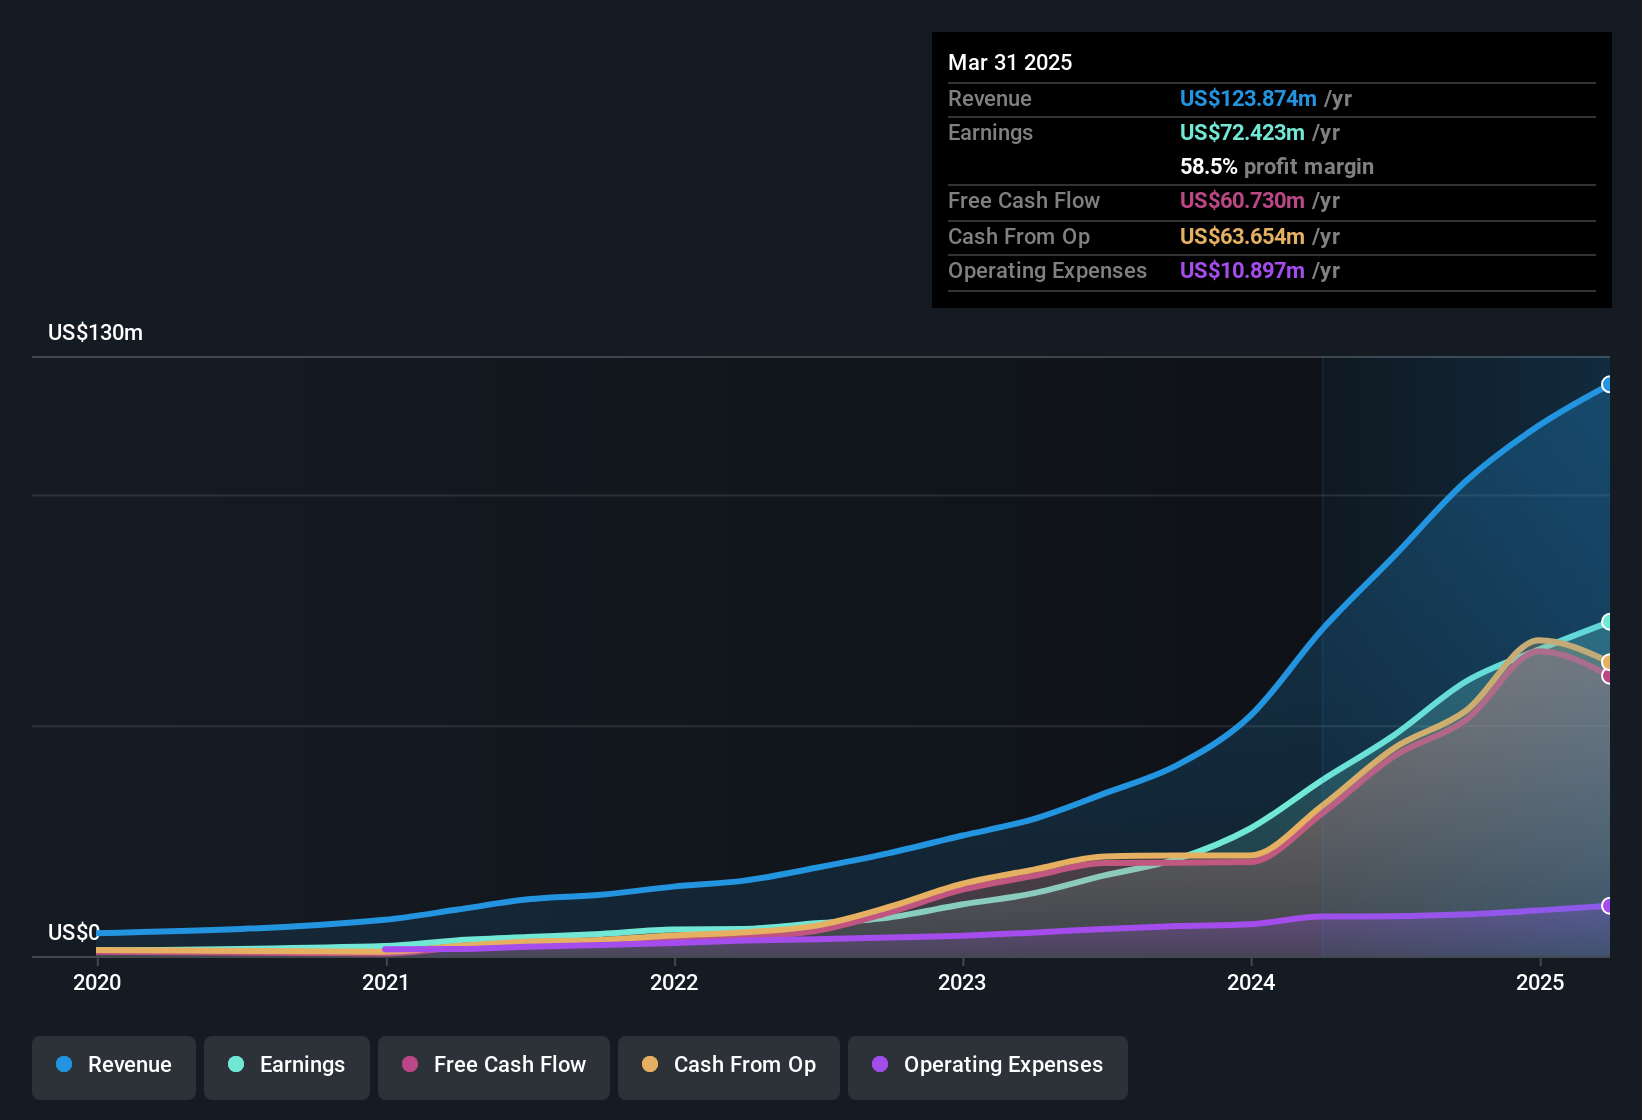Viewport: 1642px width, 1120px height.
Task: Click the US$10.897m operating expenses value
Action: 1242,270
